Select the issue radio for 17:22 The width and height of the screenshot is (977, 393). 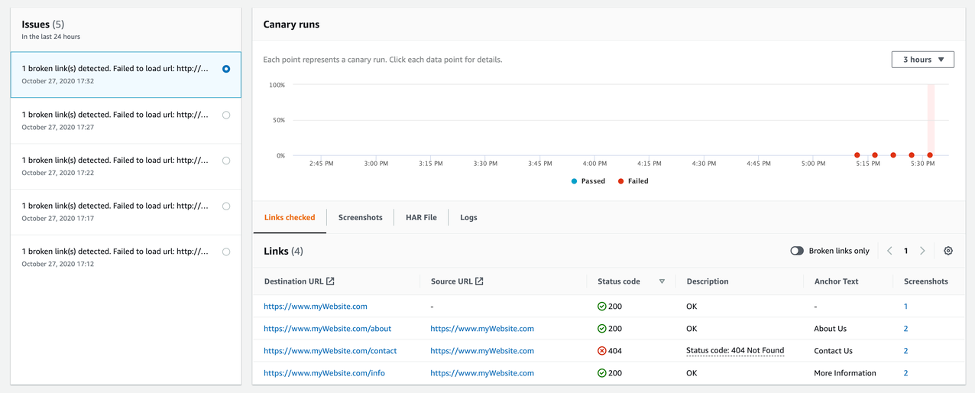coord(226,161)
